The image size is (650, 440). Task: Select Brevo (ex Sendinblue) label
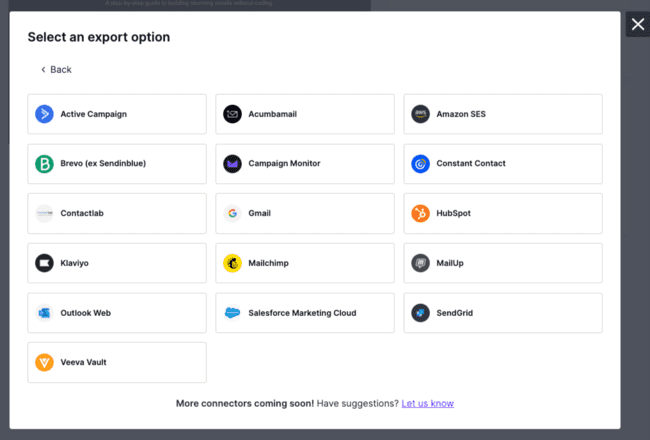tap(103, 163)
